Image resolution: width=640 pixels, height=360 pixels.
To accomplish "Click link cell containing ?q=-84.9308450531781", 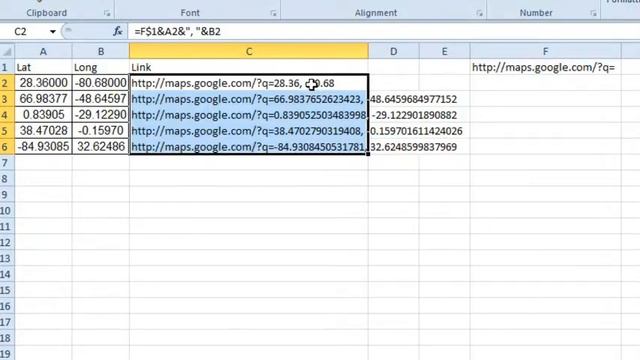I will 249,147.
